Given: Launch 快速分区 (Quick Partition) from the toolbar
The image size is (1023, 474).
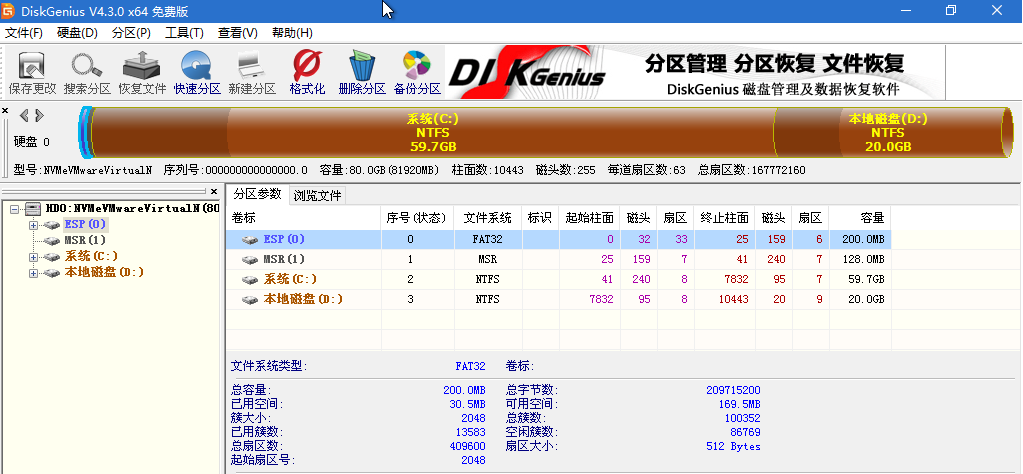Looking at the screenshot, I should tap(196, 72).
